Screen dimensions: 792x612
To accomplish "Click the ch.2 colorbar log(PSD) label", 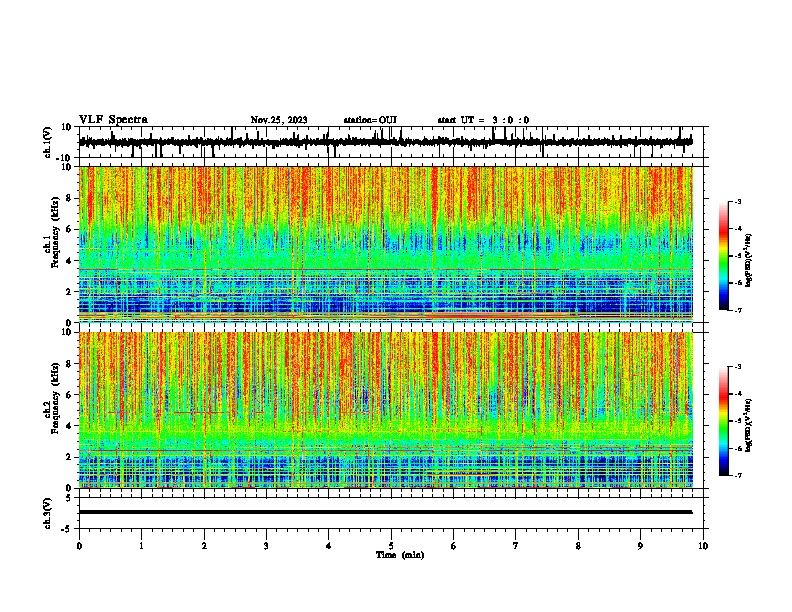I will tap(748, 425).
